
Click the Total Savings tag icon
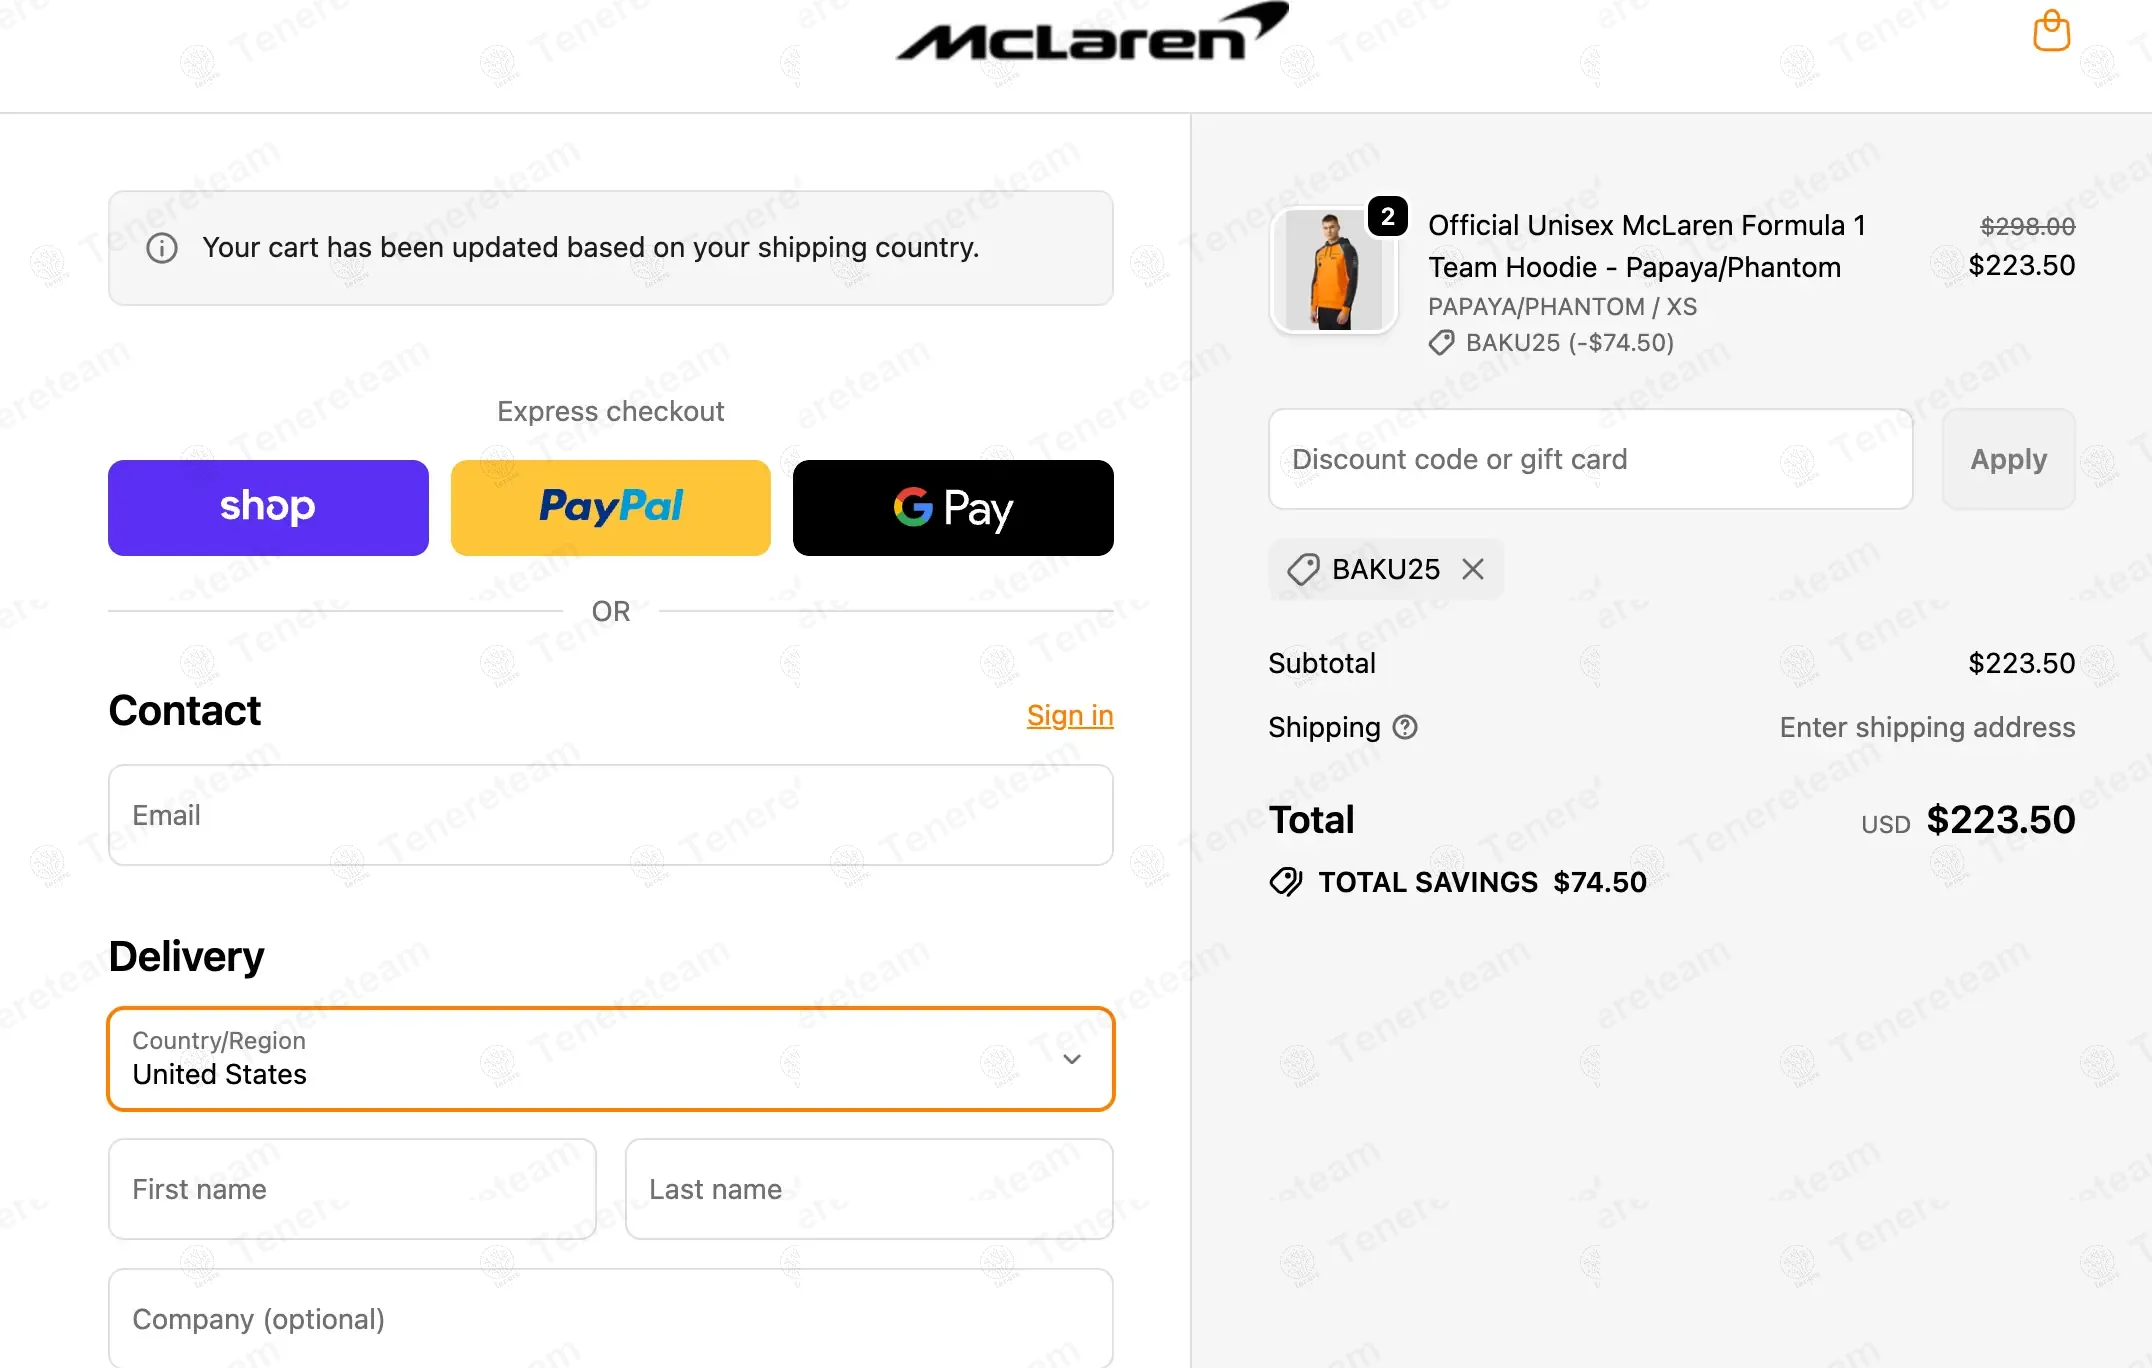[x=1286, y=882]
